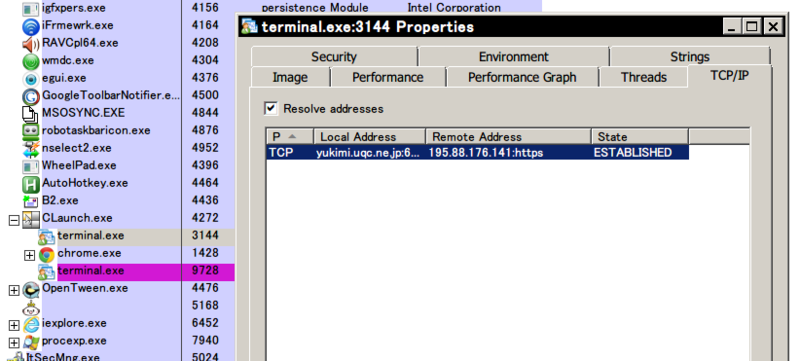Screen dimensions: 800x361
Task: Sort by the State column header
Action: (640, 137)
